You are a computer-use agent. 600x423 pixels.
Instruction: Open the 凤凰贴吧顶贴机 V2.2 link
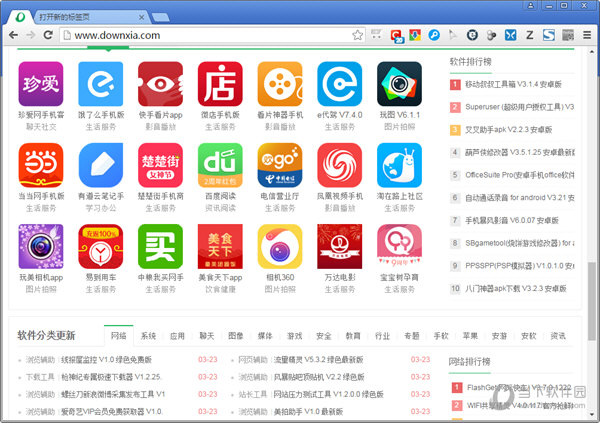[319, 377]
